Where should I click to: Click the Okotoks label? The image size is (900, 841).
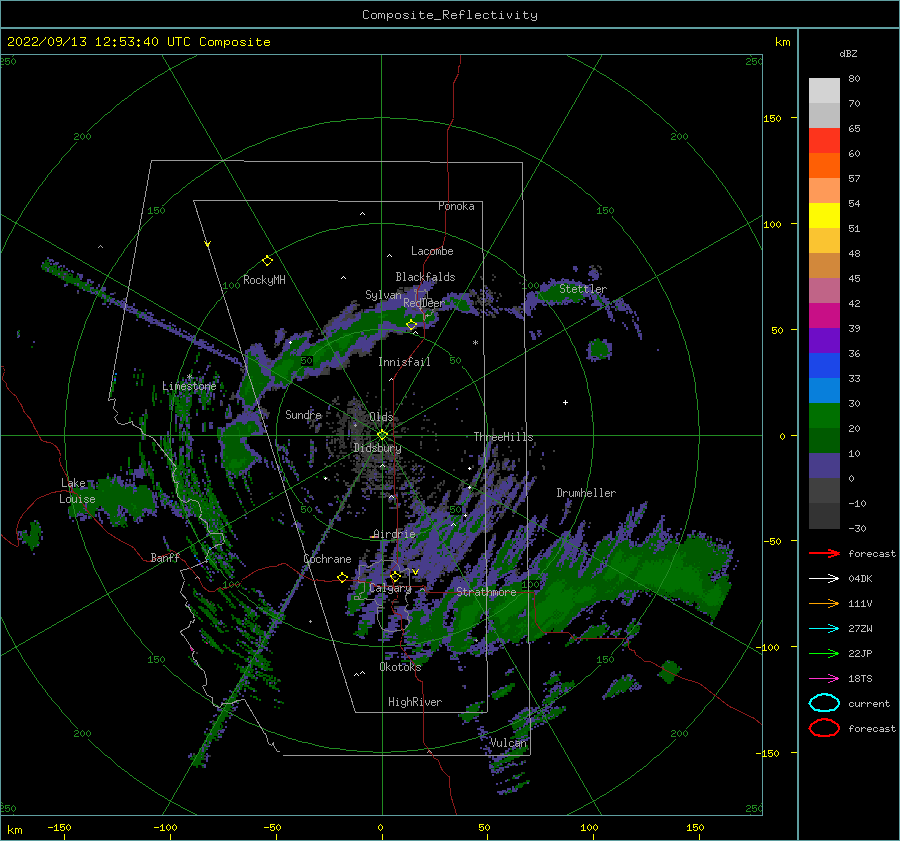[400, 667]
